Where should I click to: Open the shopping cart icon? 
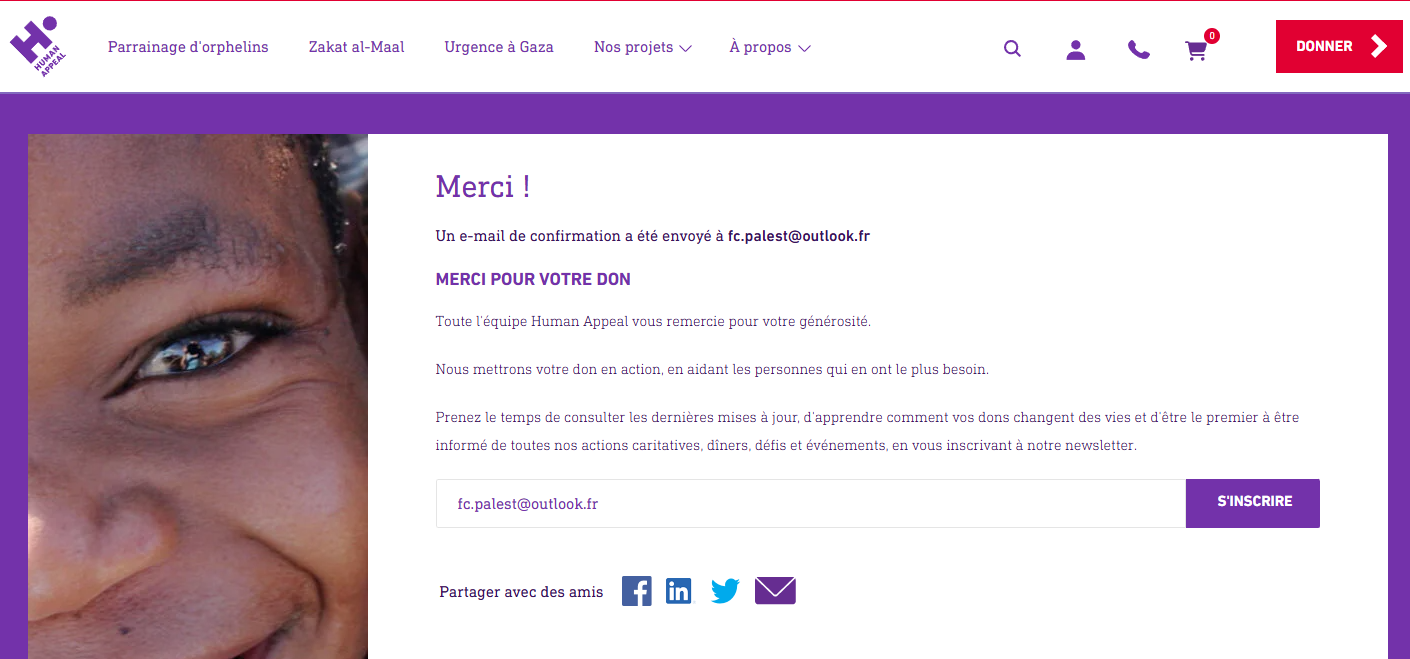(x=1196, y=50)
